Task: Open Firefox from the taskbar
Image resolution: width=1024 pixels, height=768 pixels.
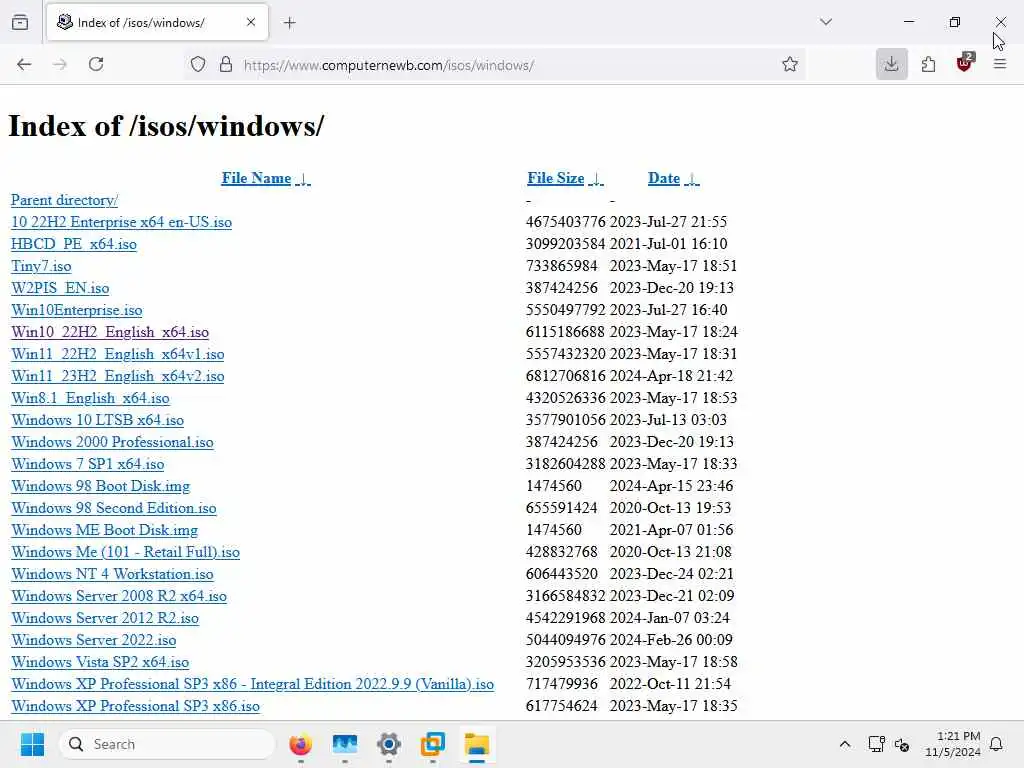Action: (300, 744)
